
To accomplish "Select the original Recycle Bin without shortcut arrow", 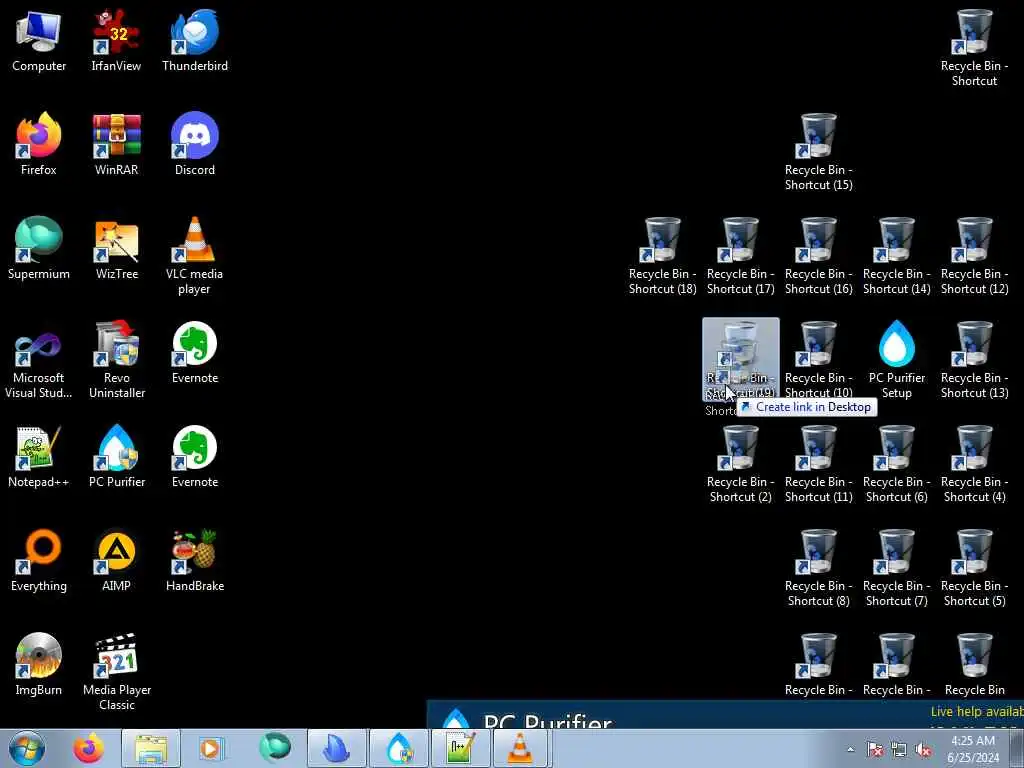I will [974, 664].
